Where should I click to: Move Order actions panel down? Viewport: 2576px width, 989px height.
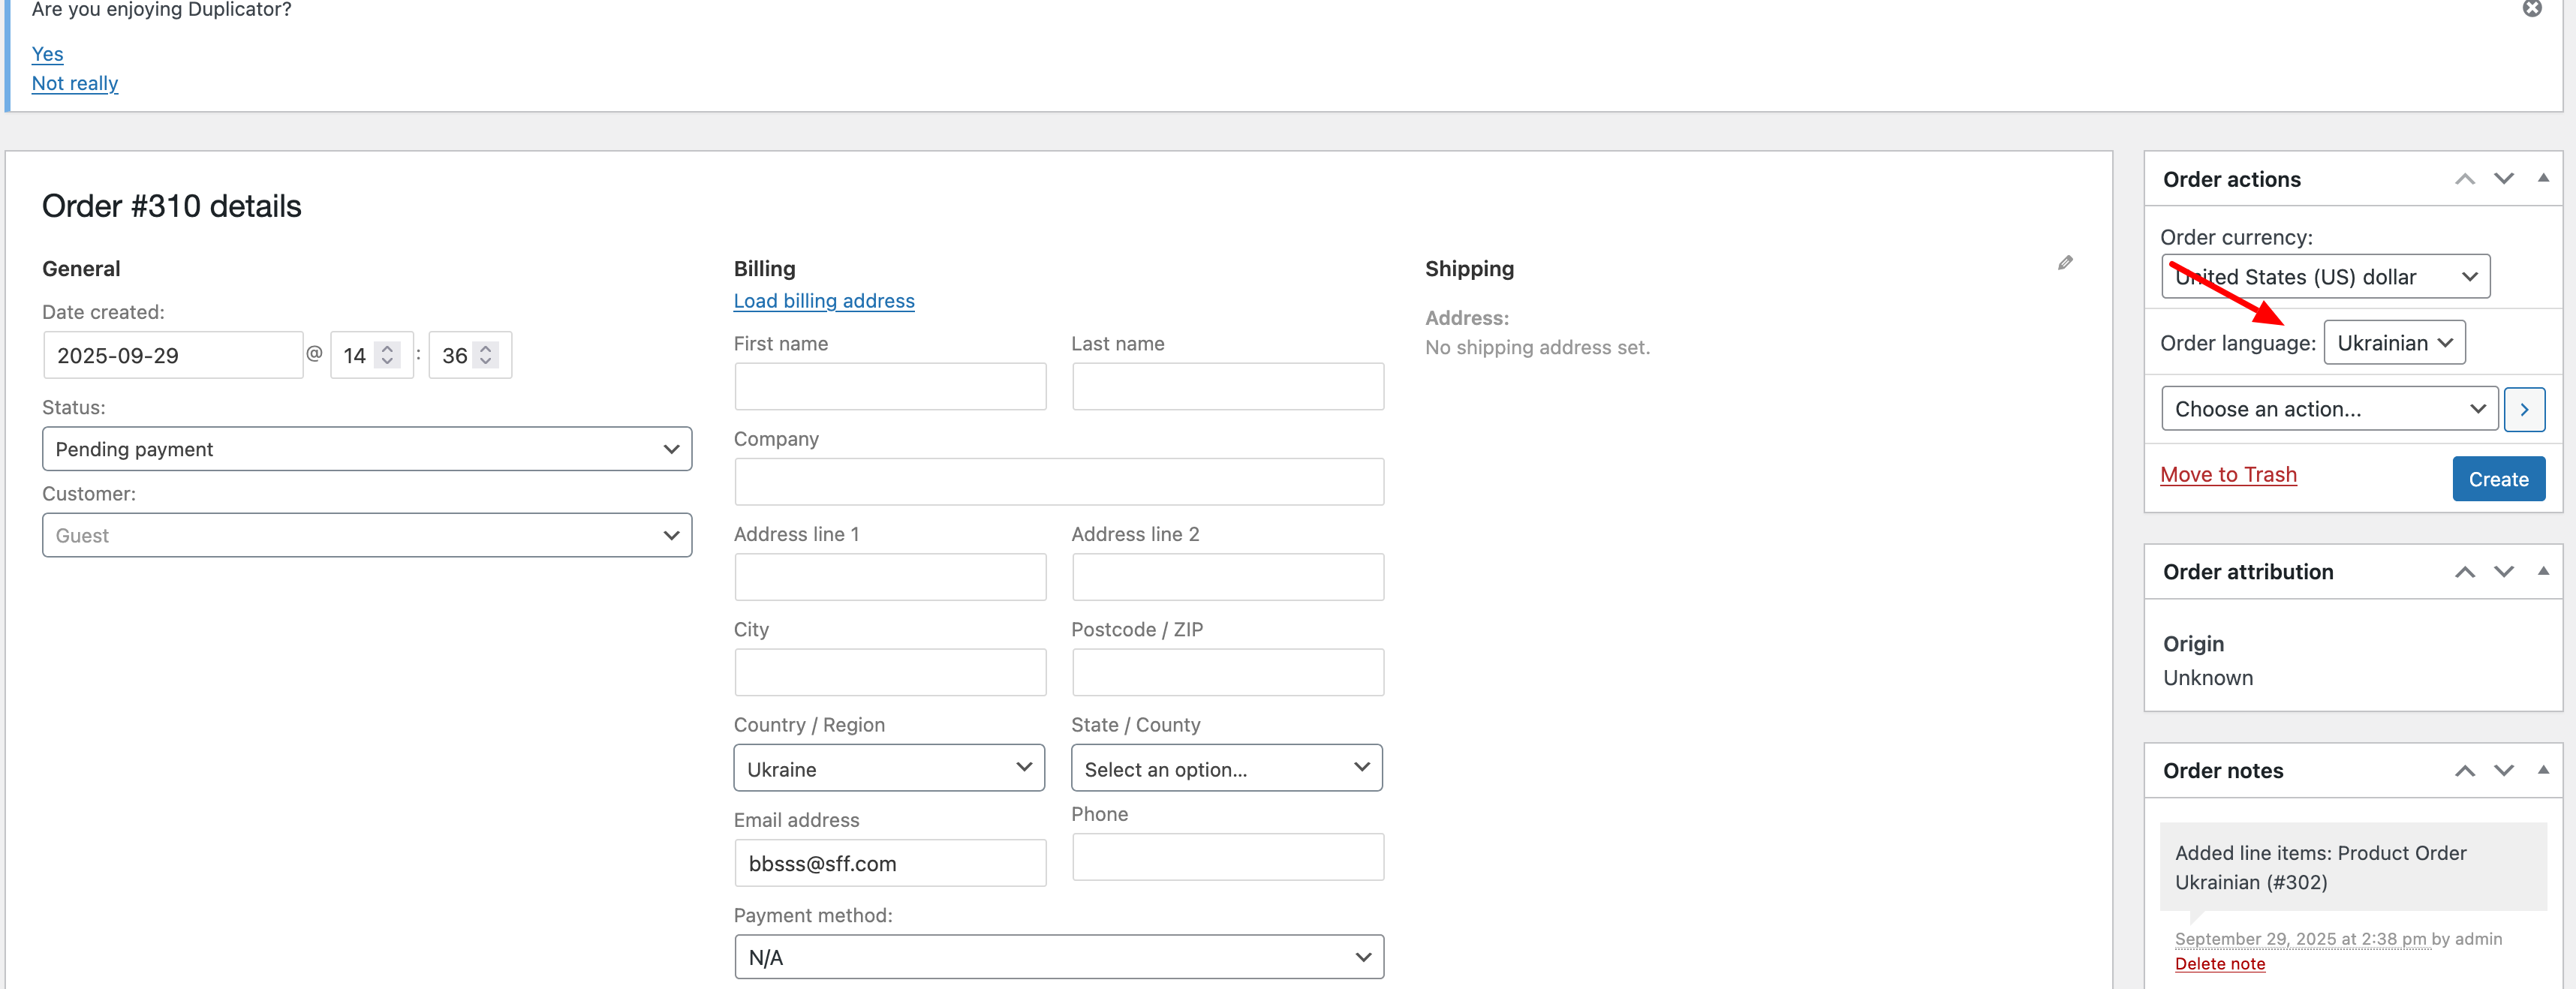(2503, 179)
